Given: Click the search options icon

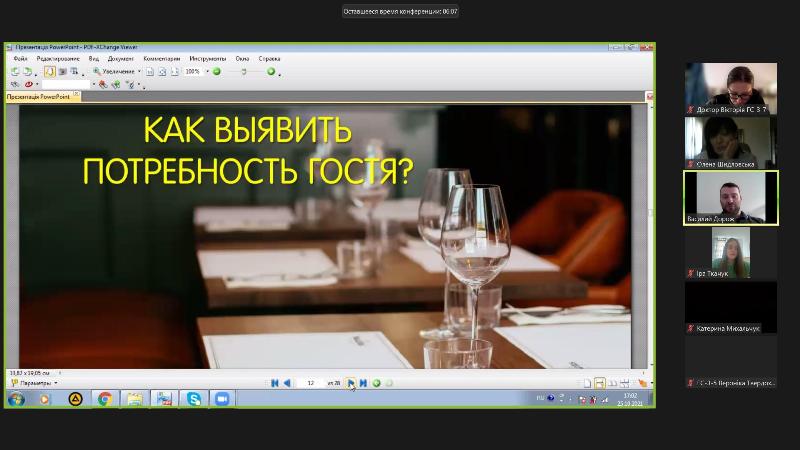Looking at the screenshot, I should tap(131, 84).
